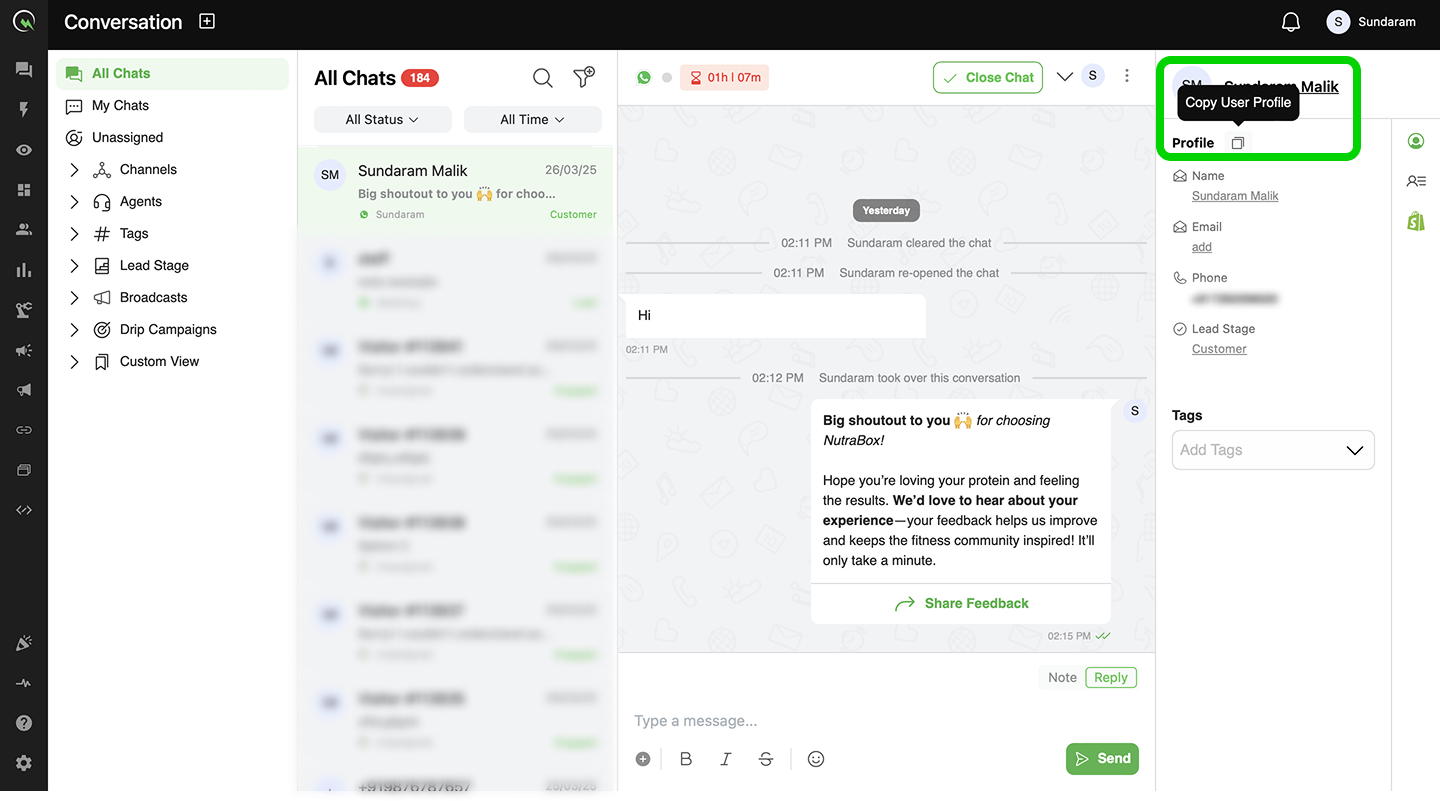
Task: Insert an emoji with the smiley icon
Action: click(x=816, y=759)
